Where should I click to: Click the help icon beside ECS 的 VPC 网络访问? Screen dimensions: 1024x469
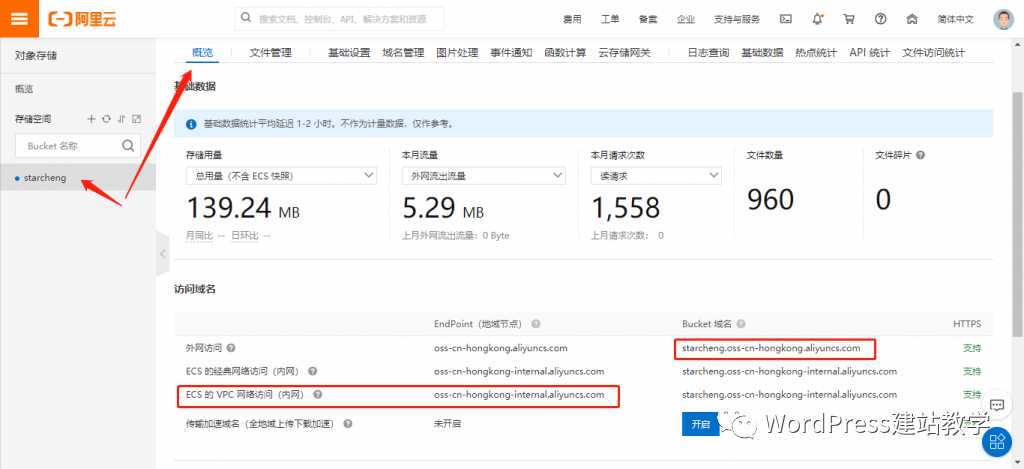coord(317,395)
